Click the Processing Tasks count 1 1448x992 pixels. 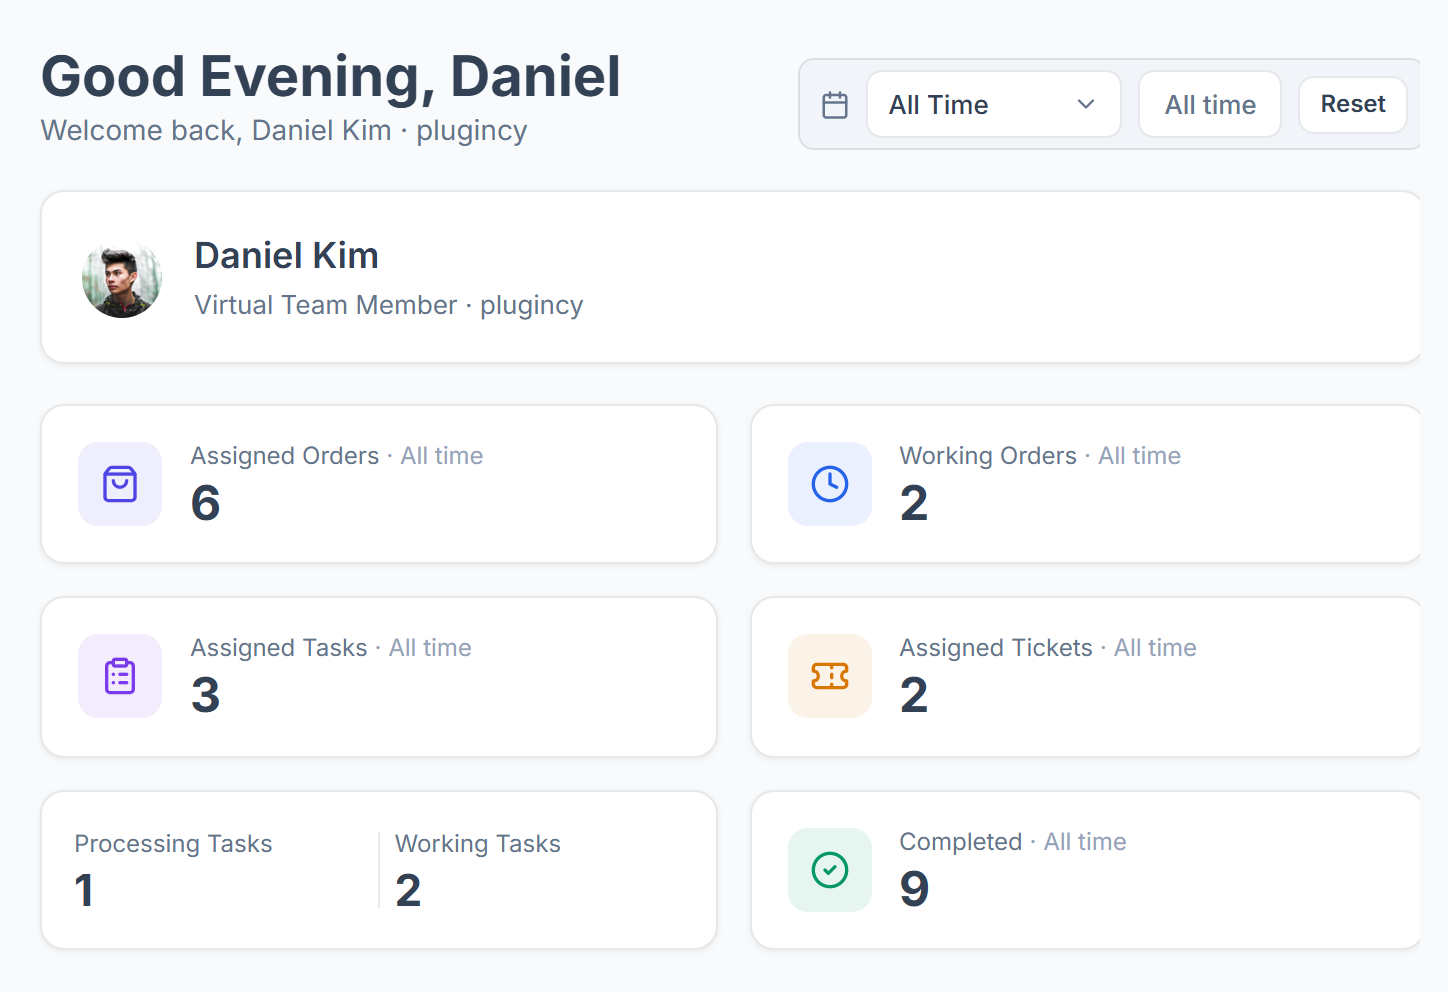tap(85, 891)
